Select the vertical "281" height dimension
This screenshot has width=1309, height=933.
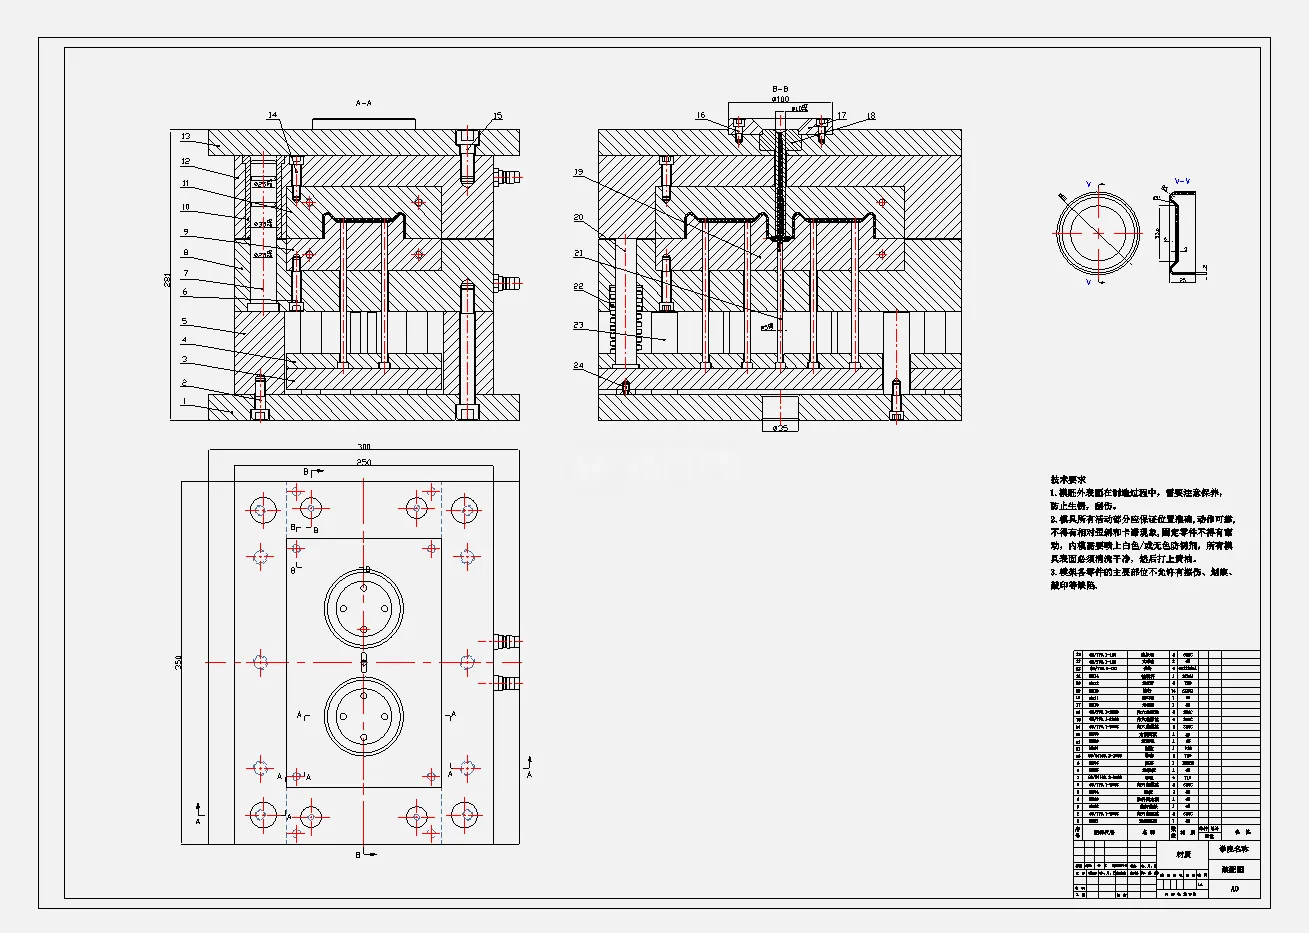coord(168,281)
